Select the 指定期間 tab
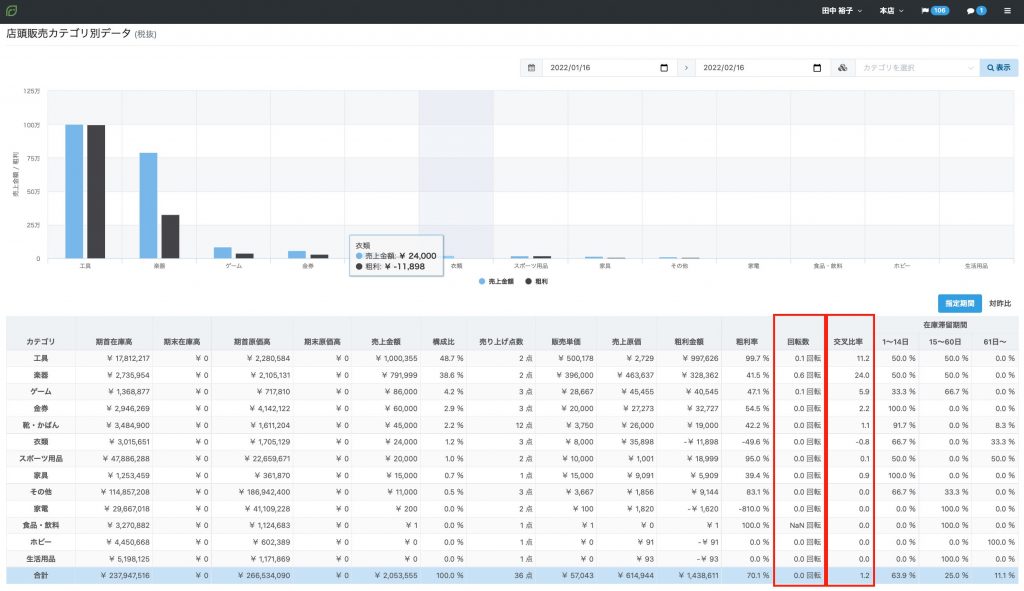 tap(958, 303)
